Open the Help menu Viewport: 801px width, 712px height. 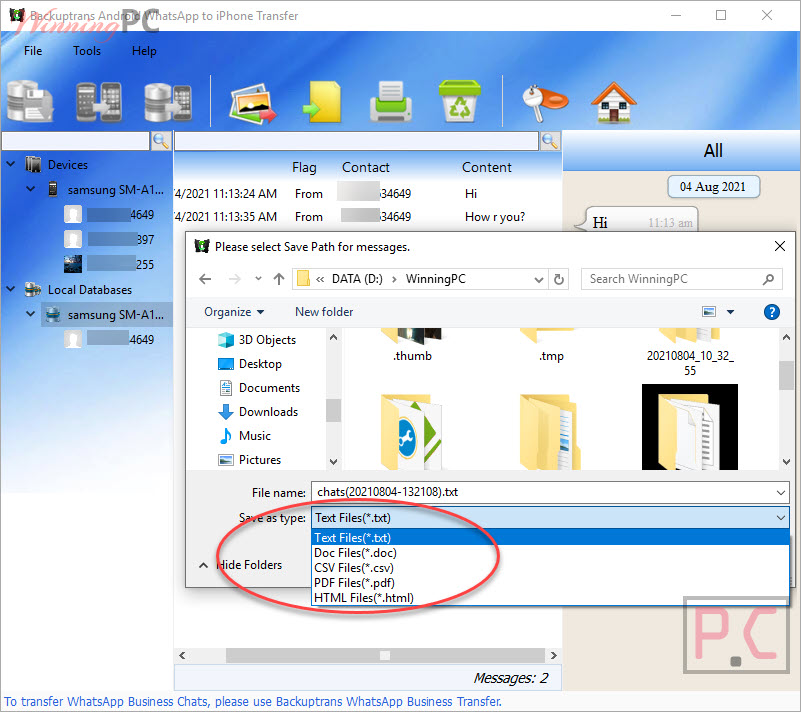(x=144, y=51)
